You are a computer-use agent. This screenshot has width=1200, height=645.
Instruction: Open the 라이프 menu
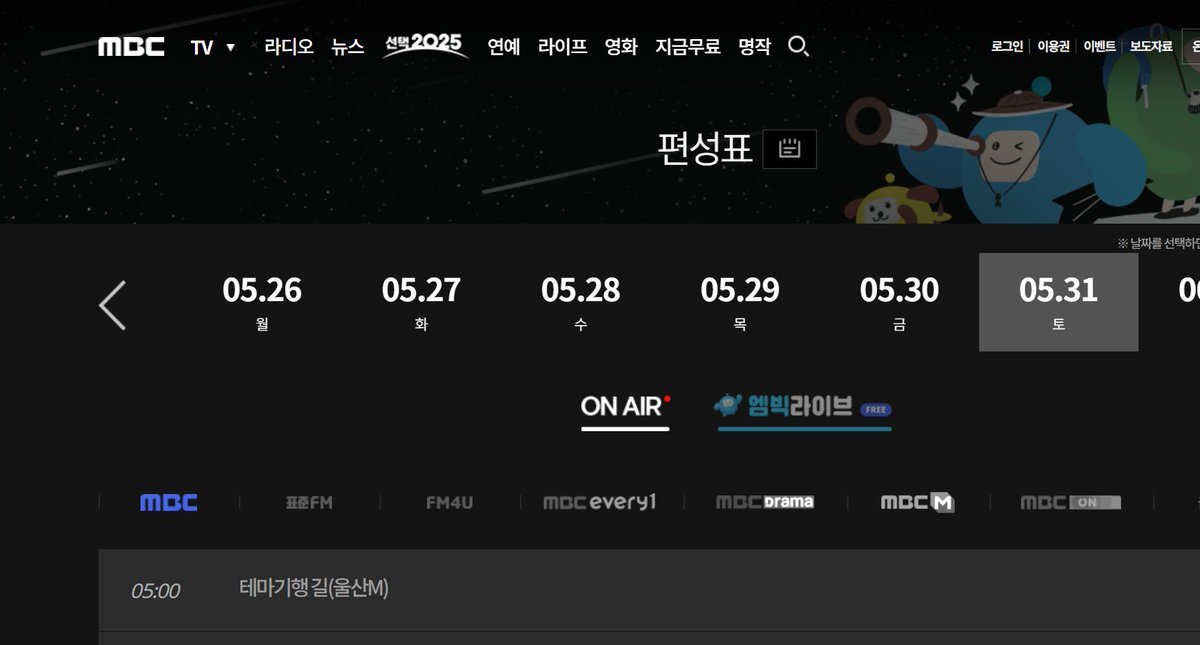(x=562, y=46)
